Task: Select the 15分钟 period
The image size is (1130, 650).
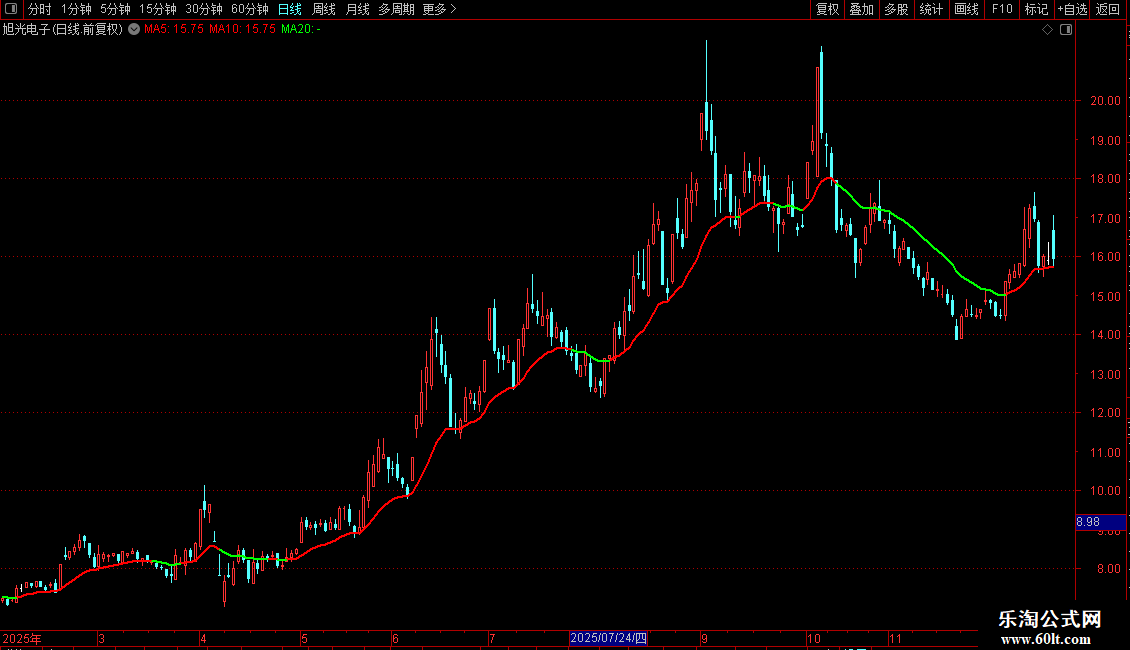Action: pos(158,9)
